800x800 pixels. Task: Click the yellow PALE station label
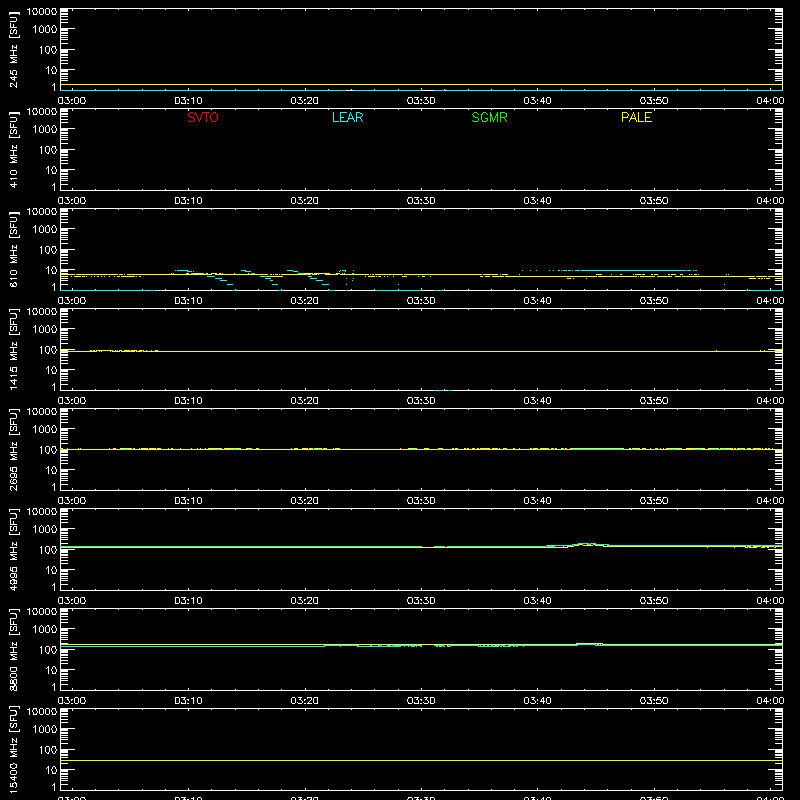click(636, 117)
